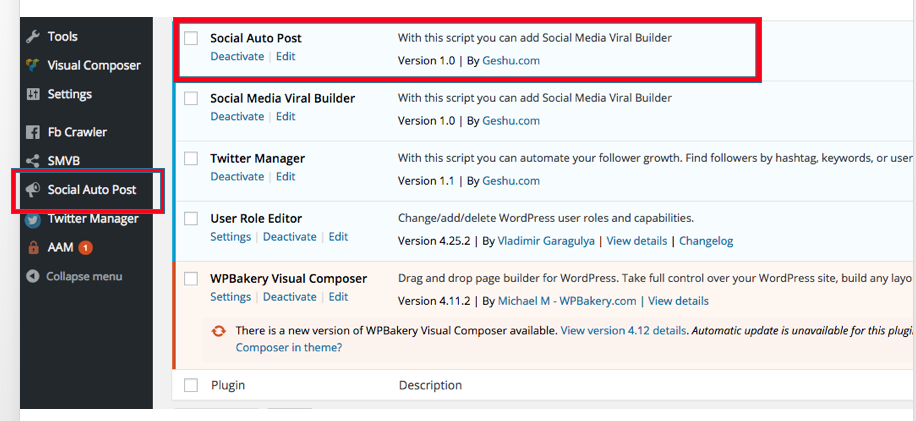Image resolution: width=916 pixels, height=421 pixels.
Task: Check the Social Auto Post plugin checkbox
Action: 191,39
